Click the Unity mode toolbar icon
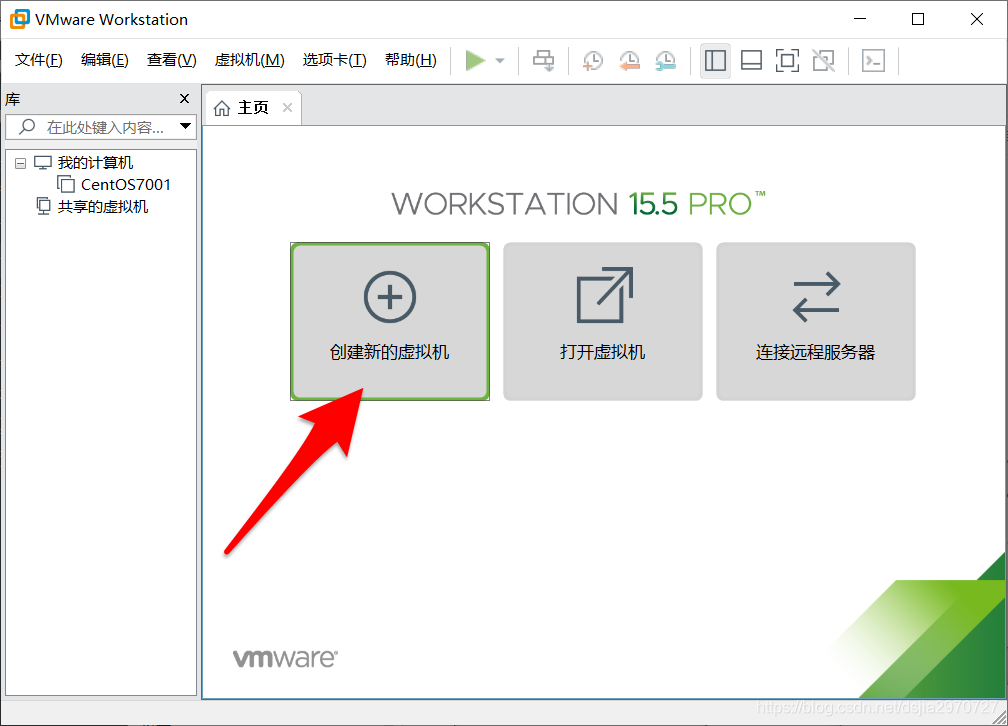This screenshot has width=1008, height=726. click(x=824, y=61)
